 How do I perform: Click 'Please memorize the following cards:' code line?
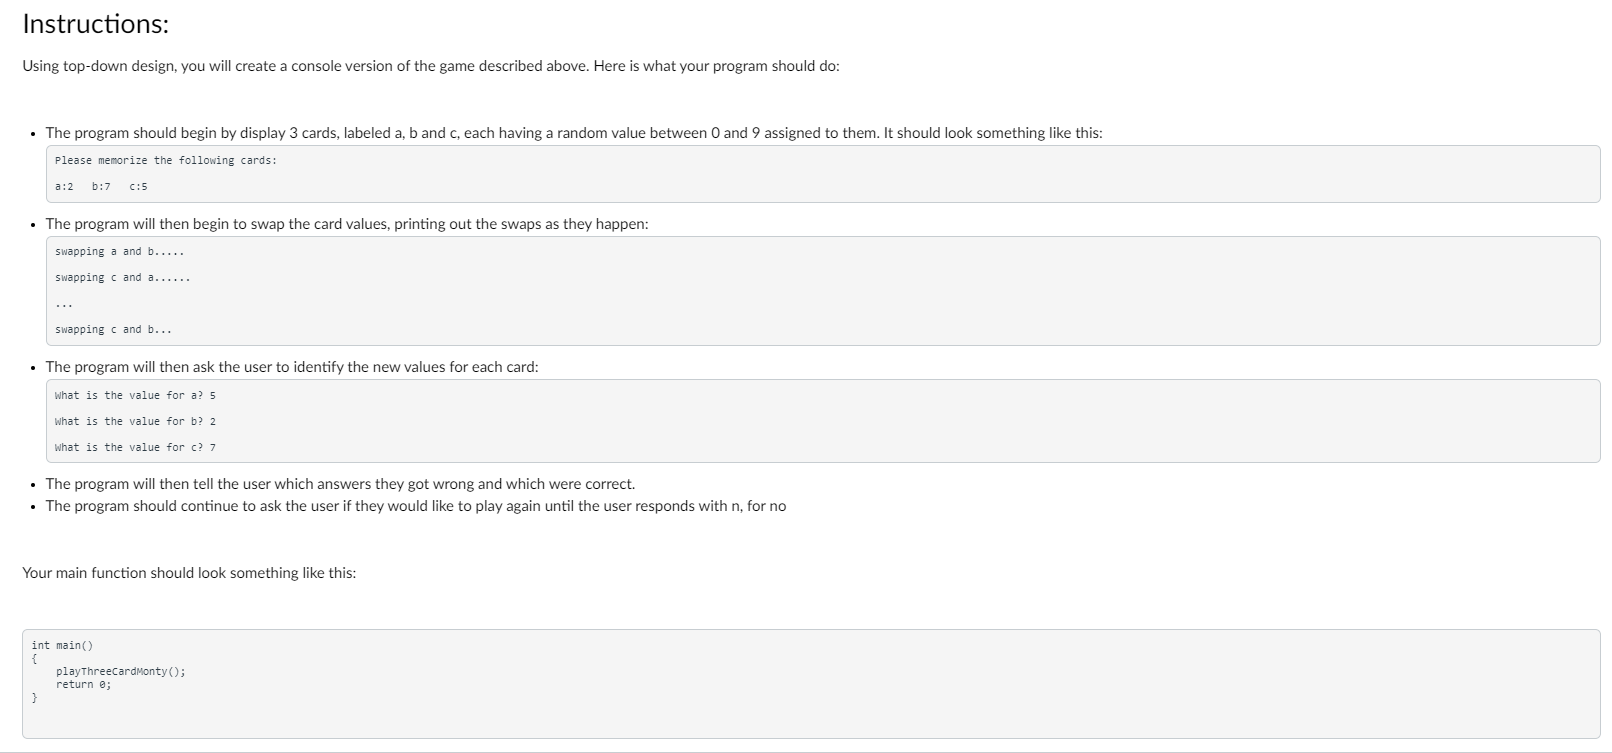[x=166, y=160]
